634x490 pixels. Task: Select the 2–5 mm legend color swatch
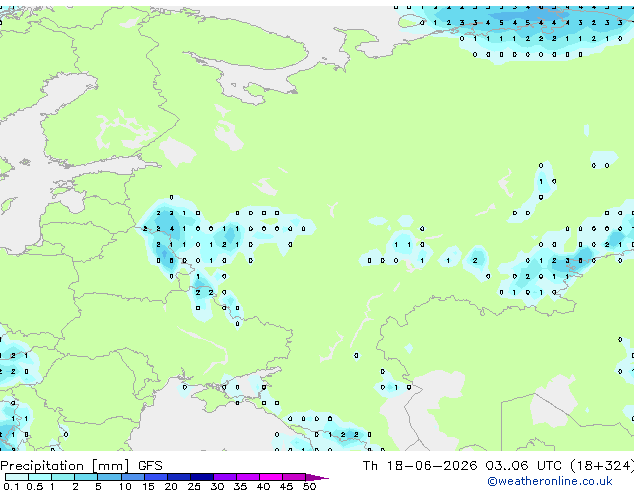[86, 477]
